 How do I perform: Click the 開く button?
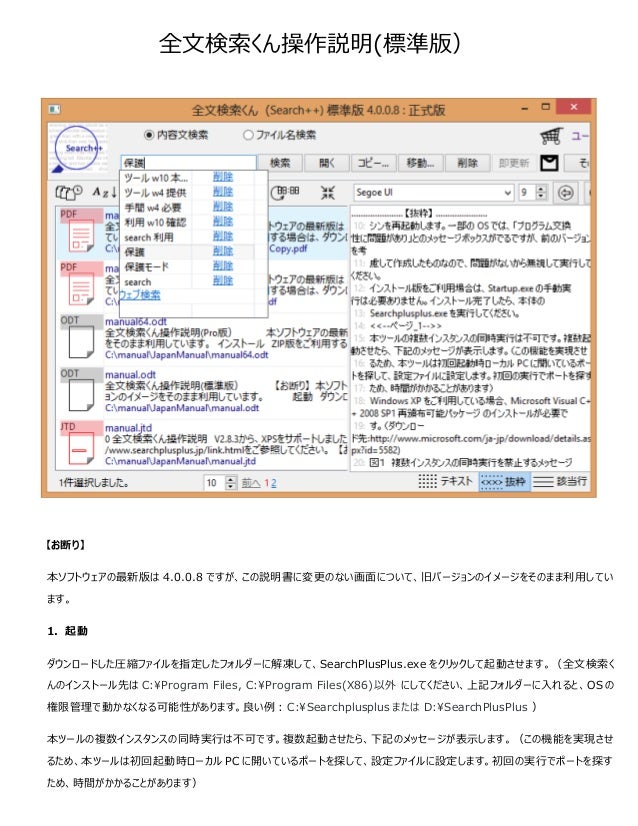click(327, 163)
